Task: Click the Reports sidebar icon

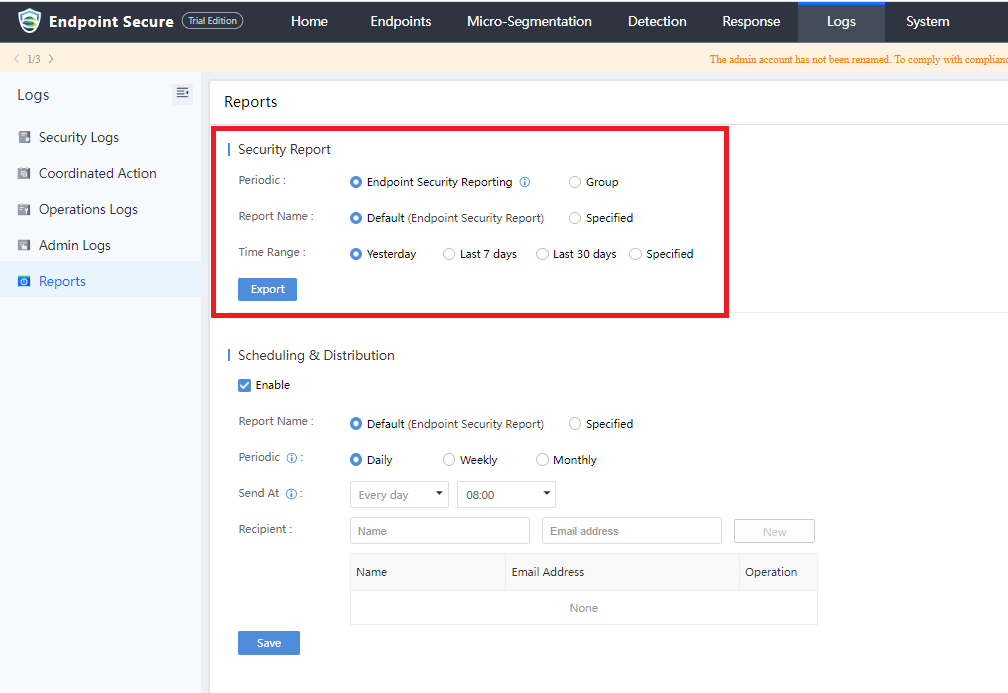Action: pyautogui.click(x=24, y=281)
